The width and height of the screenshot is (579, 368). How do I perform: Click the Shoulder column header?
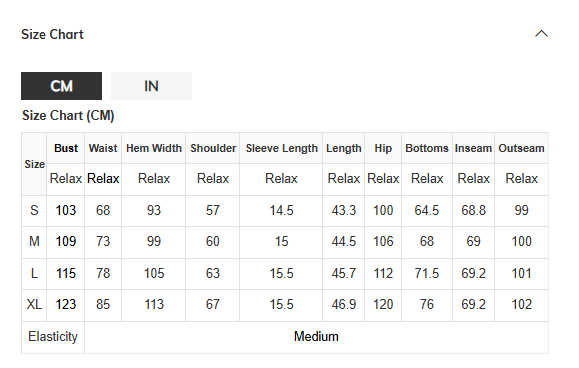click(x=213, y=148)
